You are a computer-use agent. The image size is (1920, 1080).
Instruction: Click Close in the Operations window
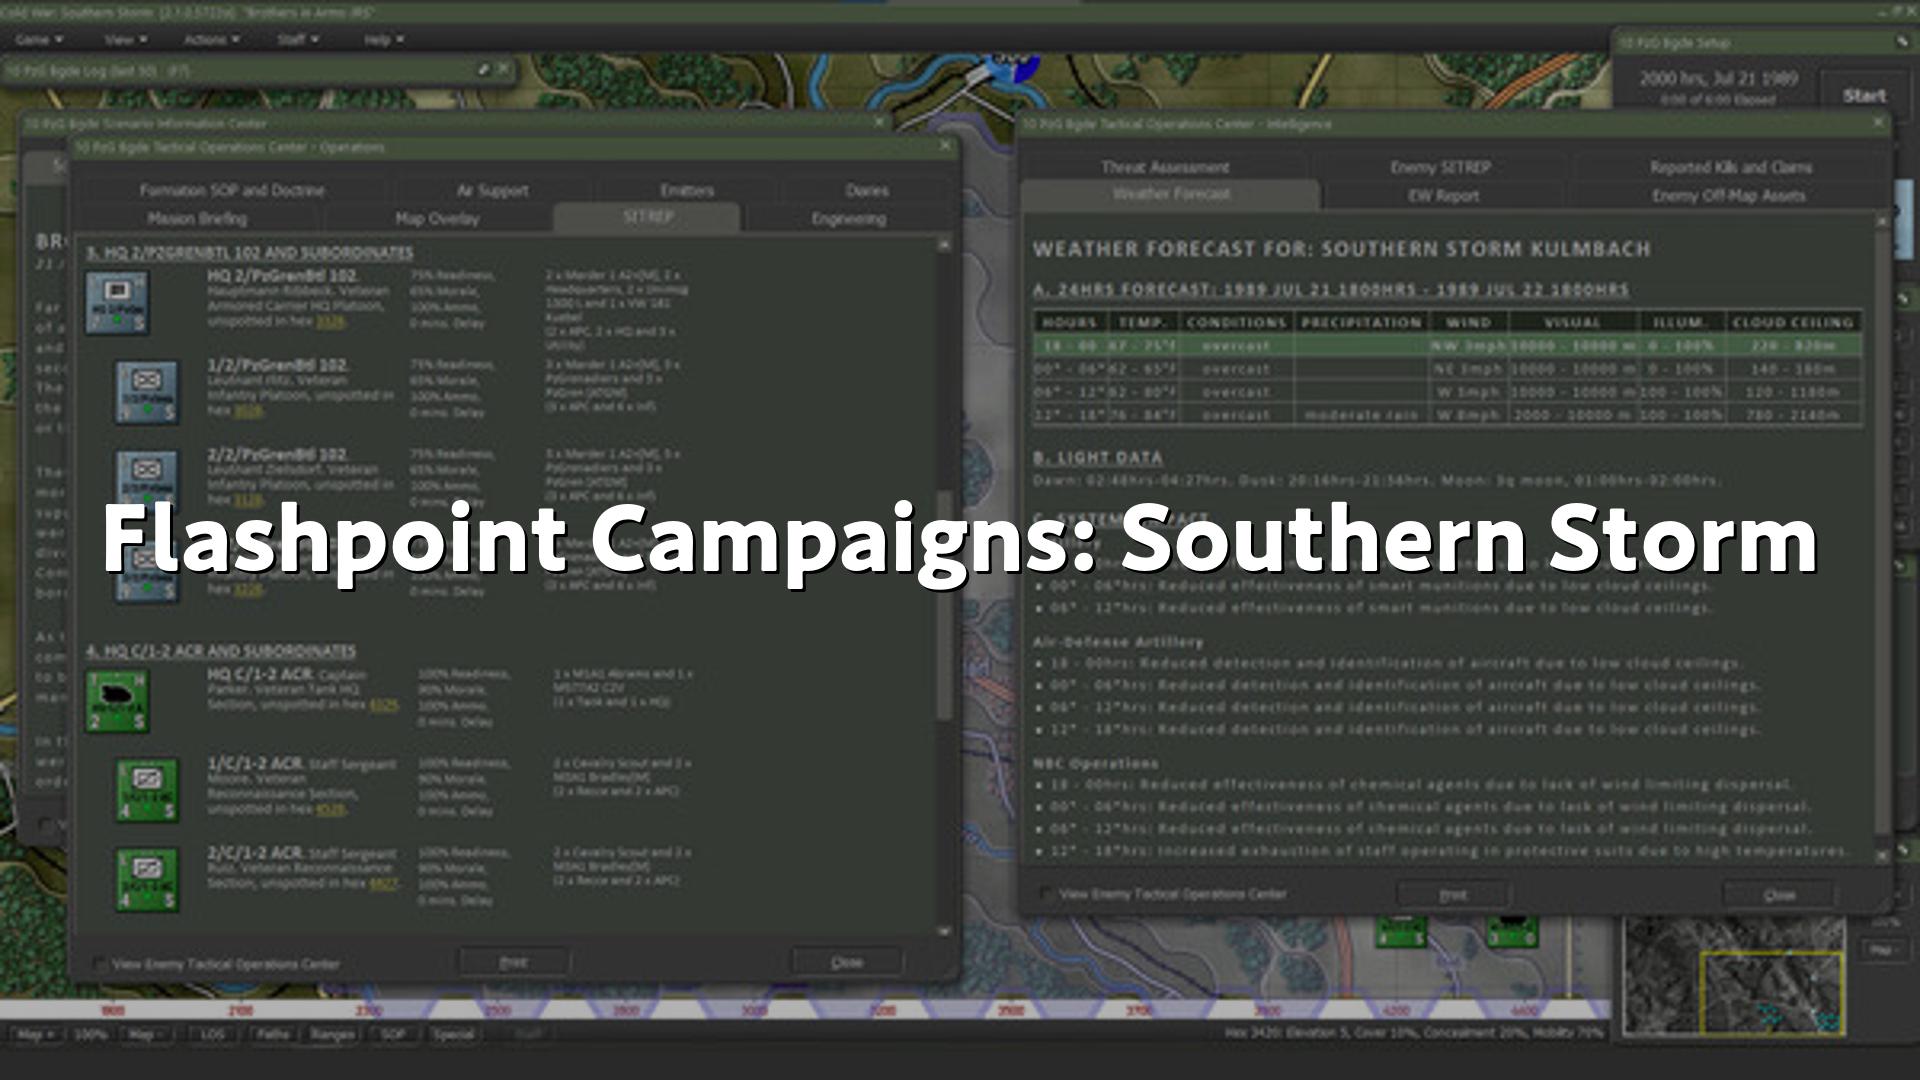click(x=847, y=962)
